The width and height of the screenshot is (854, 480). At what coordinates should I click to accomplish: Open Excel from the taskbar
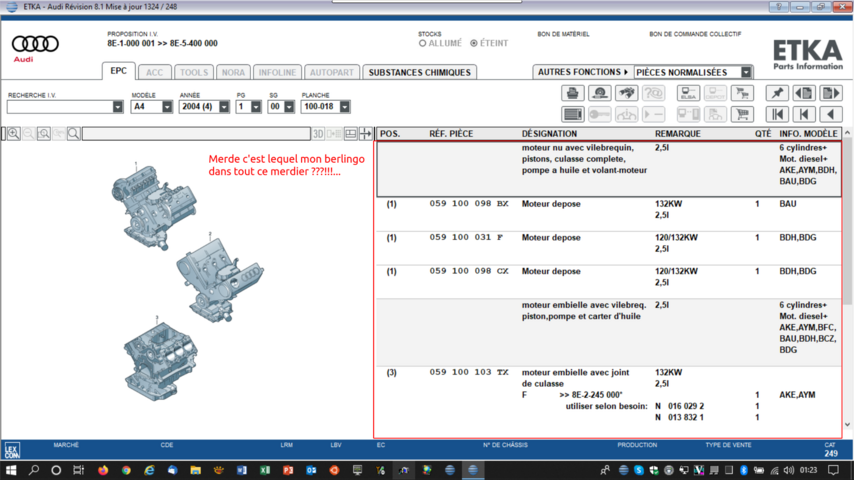tap(265, 470)
